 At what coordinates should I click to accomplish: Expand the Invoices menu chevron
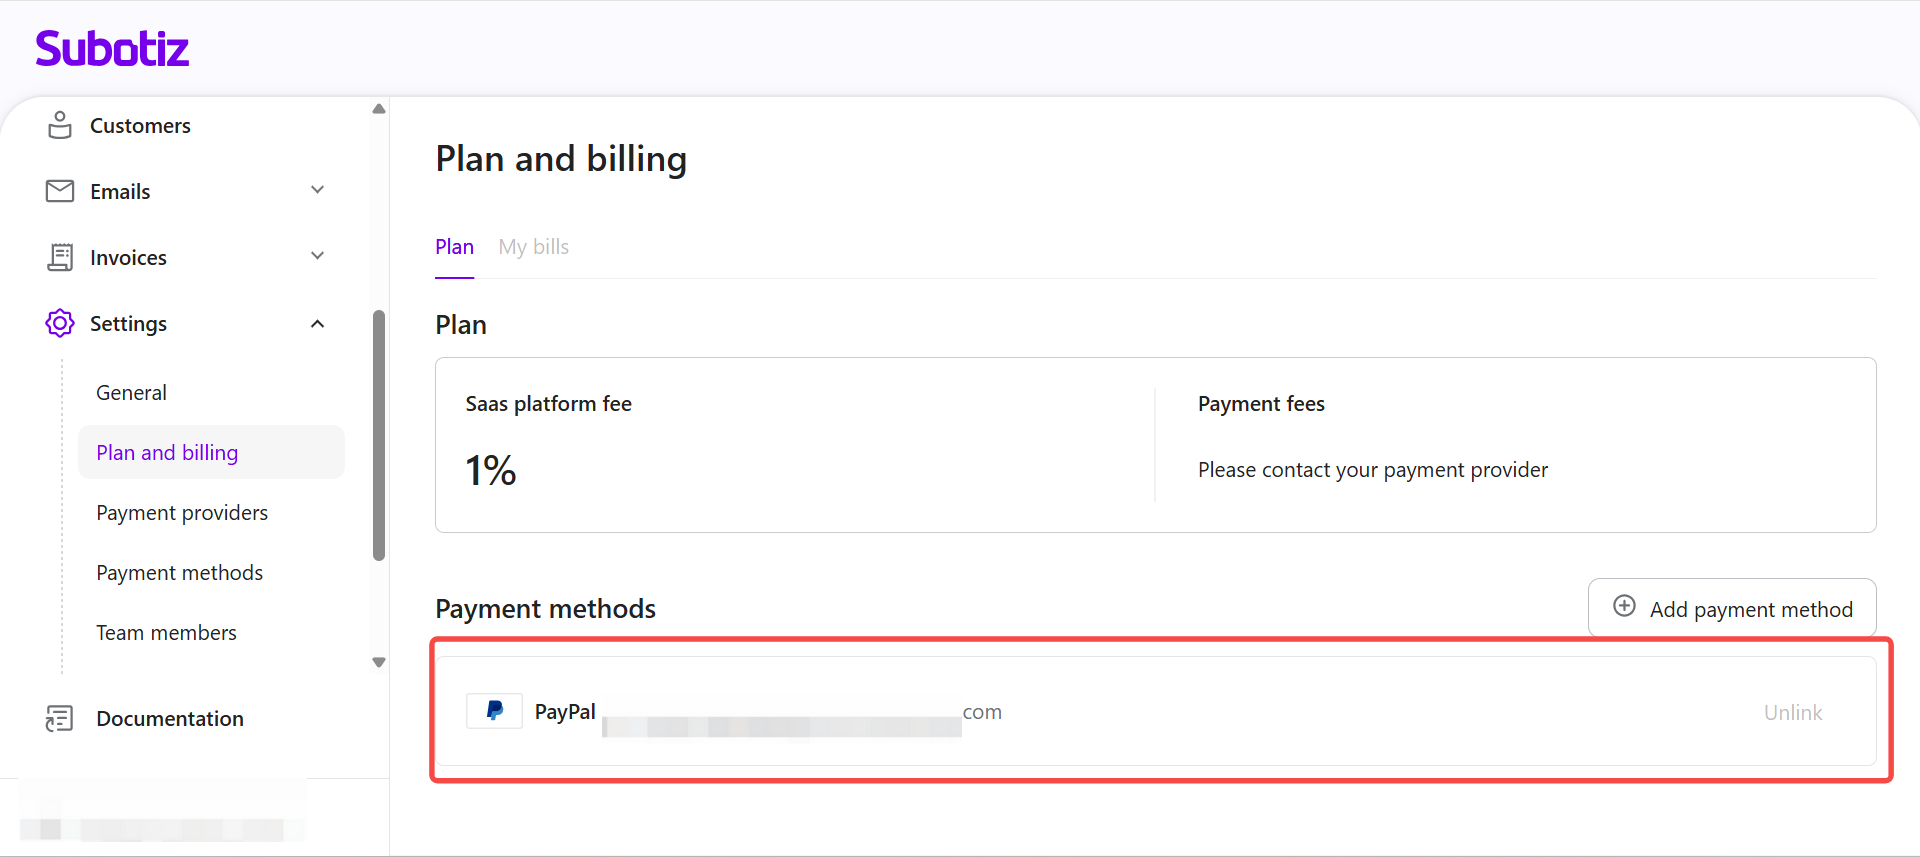pos(317,256)
